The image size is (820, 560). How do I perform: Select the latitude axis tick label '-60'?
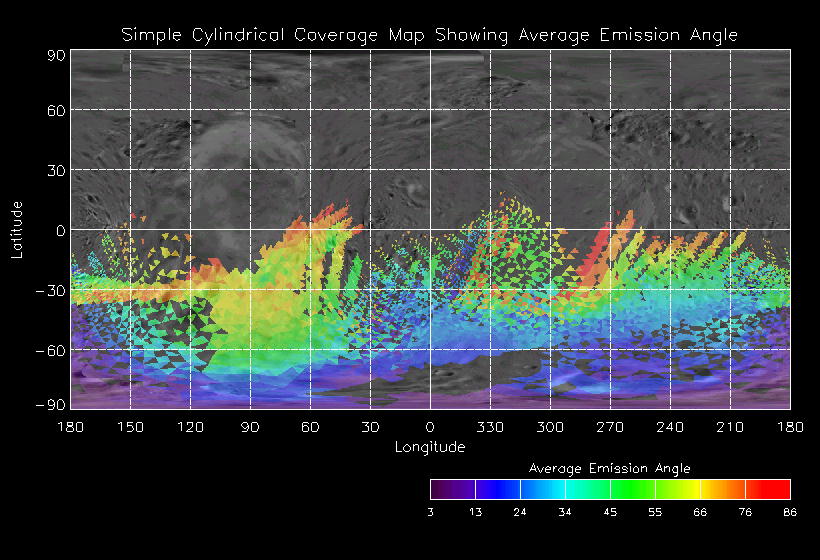(x=51, y=350)
